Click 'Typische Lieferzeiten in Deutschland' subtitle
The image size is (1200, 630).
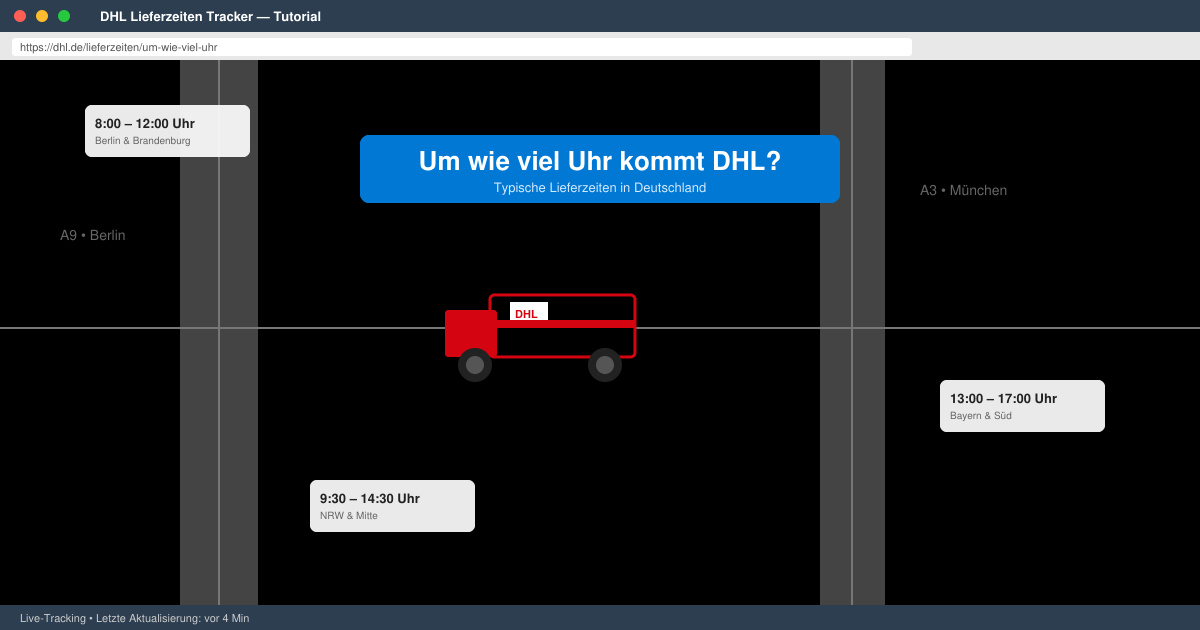point(600,188)
